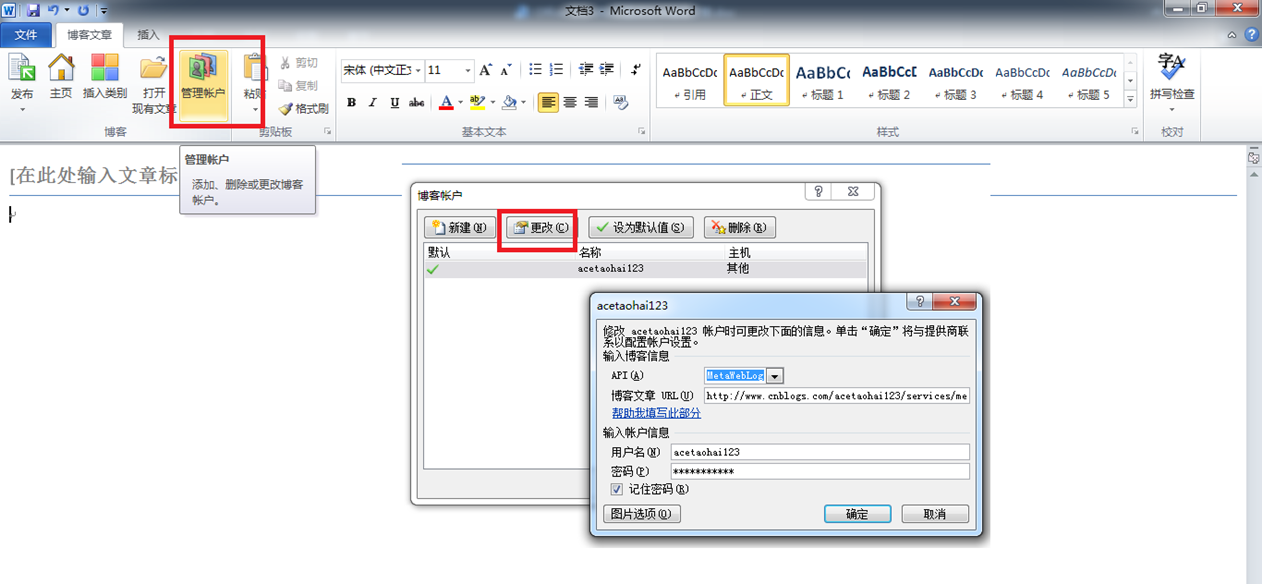Viewport: 1262px width, 584px height.
Task: Click the clear formatting eraser icon
Action: click(x=620, y=102)
